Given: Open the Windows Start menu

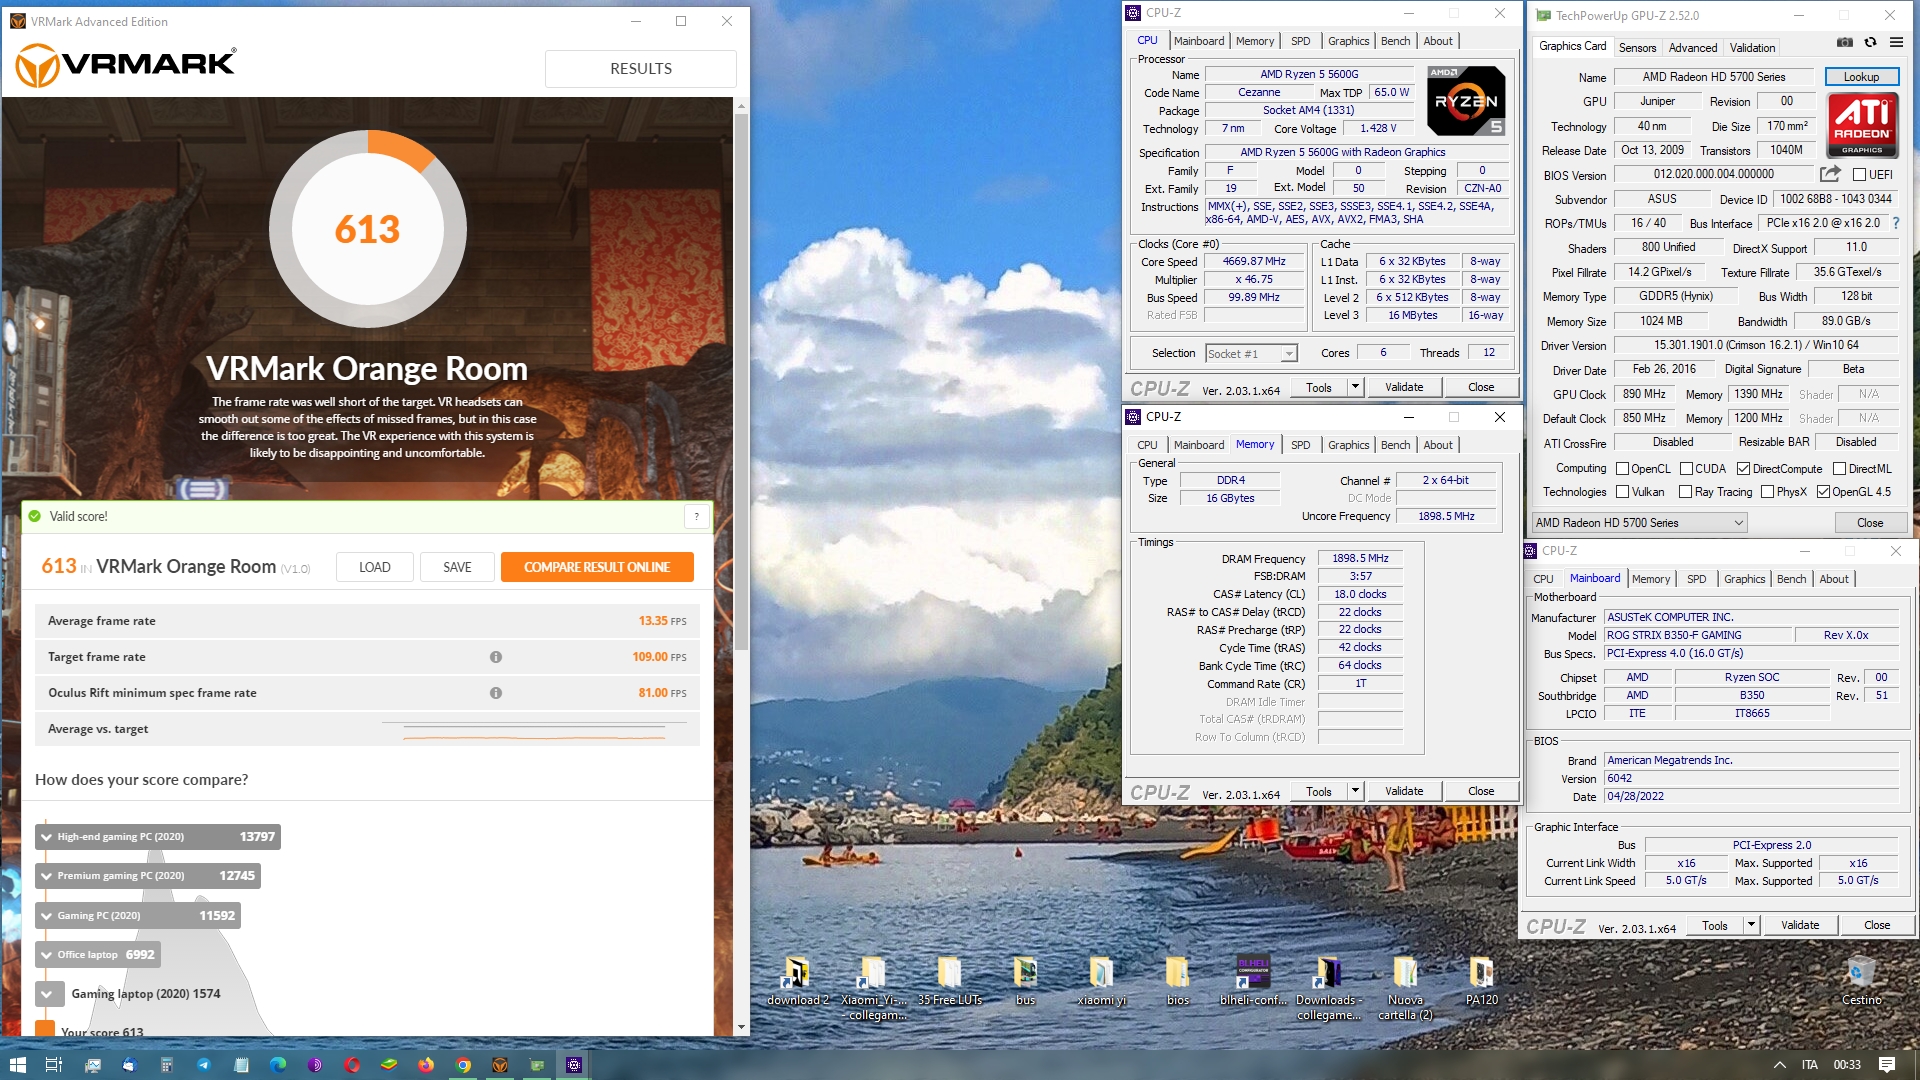Looking at the screenshot, I should [x=17, y=1065].
